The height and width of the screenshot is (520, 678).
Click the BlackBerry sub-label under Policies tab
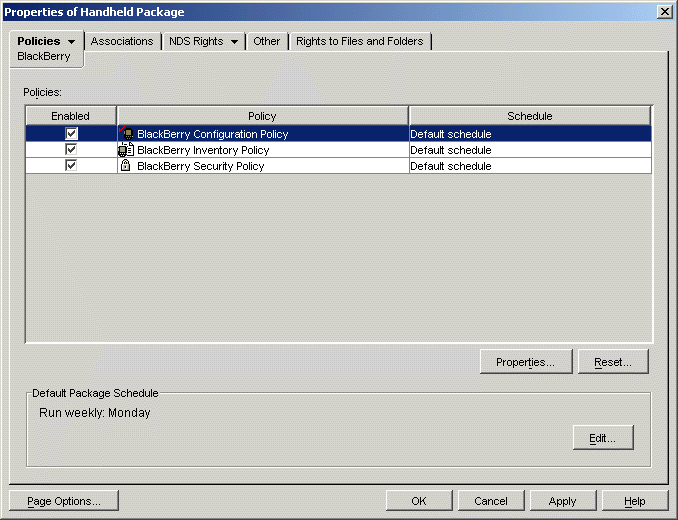[44, 56]
